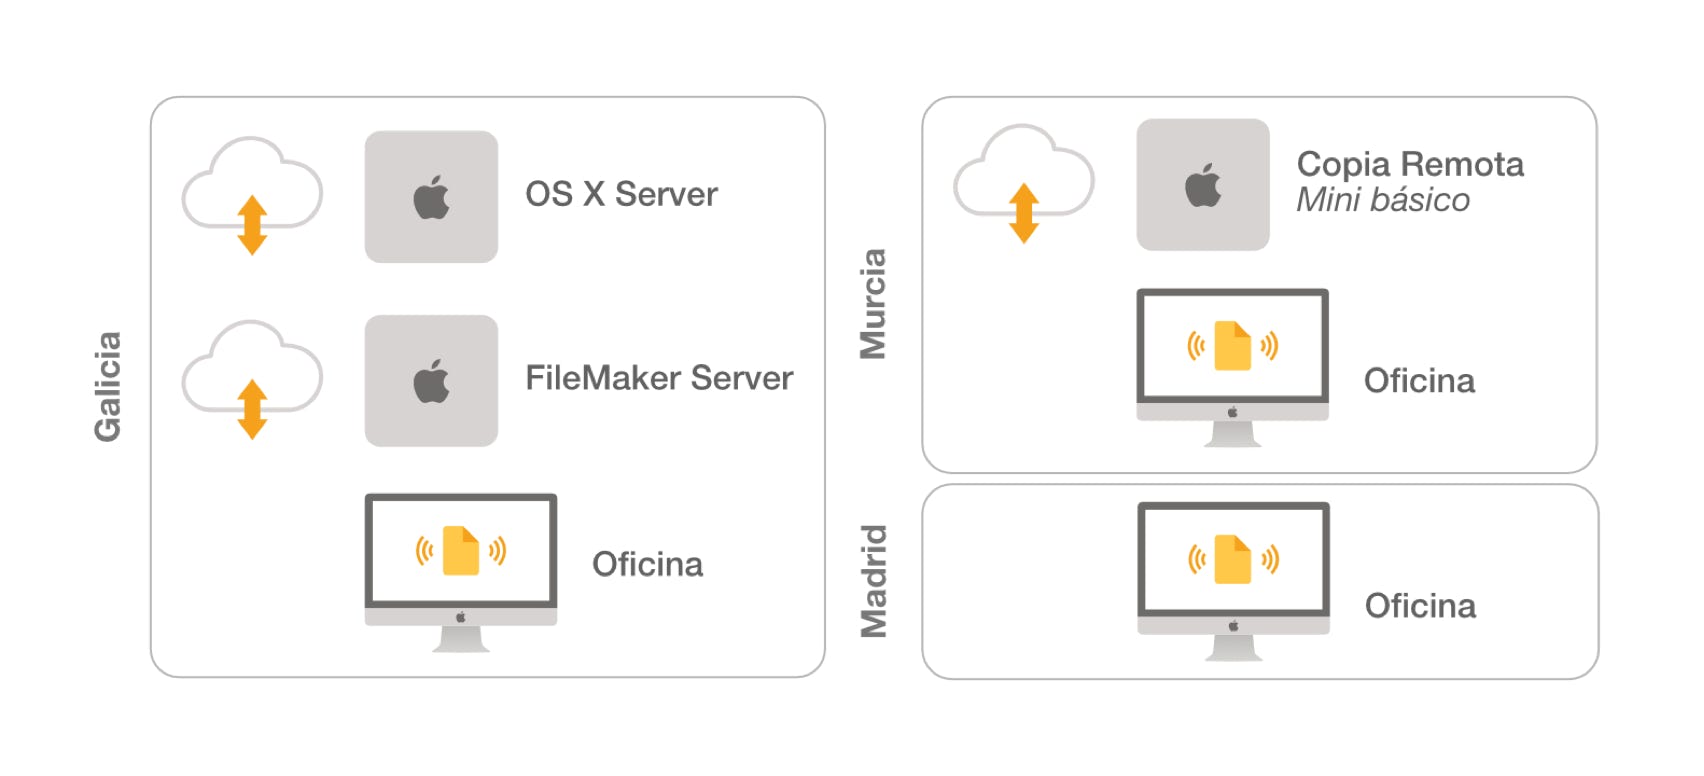Select the FileMaker Server Mac mini icon
Screen dimensions: 1704x776
pyautogui.click(x=431, y=381)
